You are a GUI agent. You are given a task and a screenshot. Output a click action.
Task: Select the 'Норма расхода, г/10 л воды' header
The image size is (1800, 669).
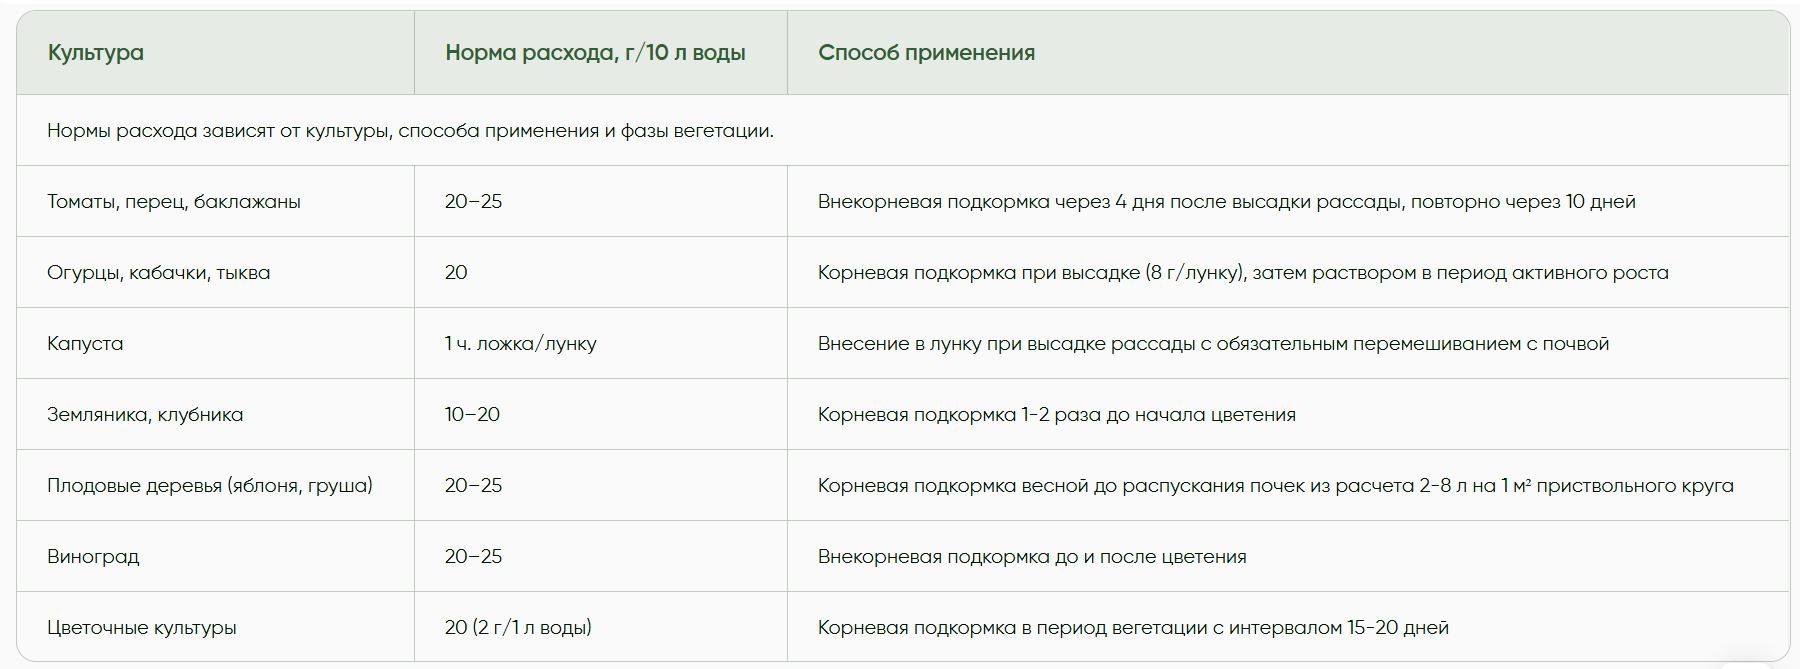595,53
